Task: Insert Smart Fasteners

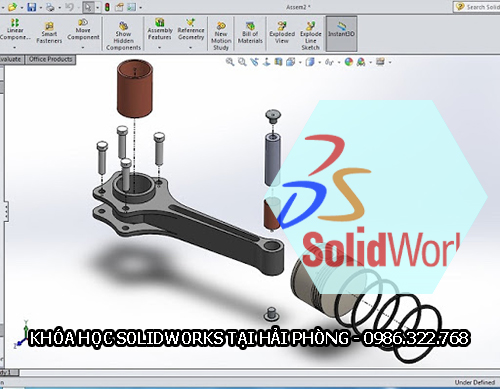Action: 49,33
